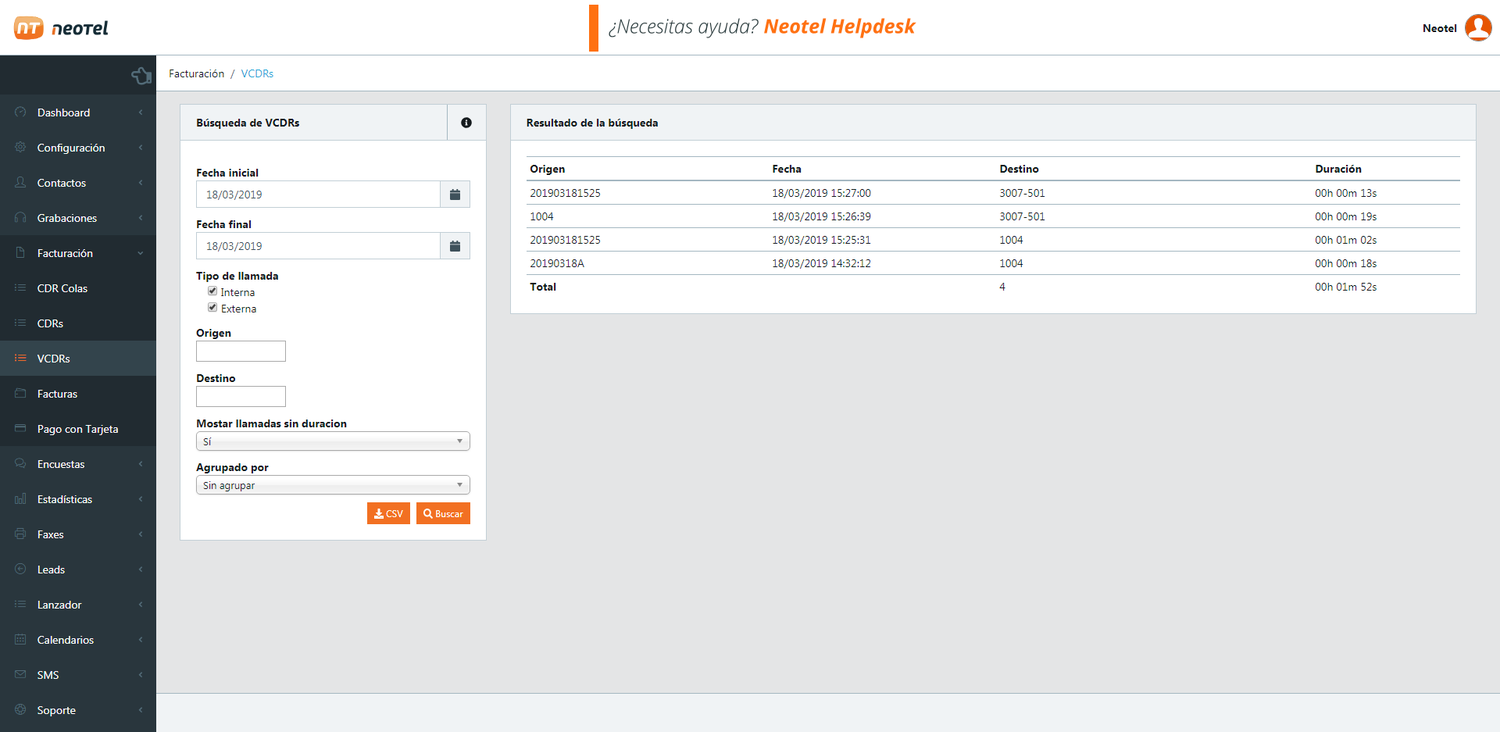Click the sidebar collapse pin icon
1500x732 pixels.
(x=141, y=75)
